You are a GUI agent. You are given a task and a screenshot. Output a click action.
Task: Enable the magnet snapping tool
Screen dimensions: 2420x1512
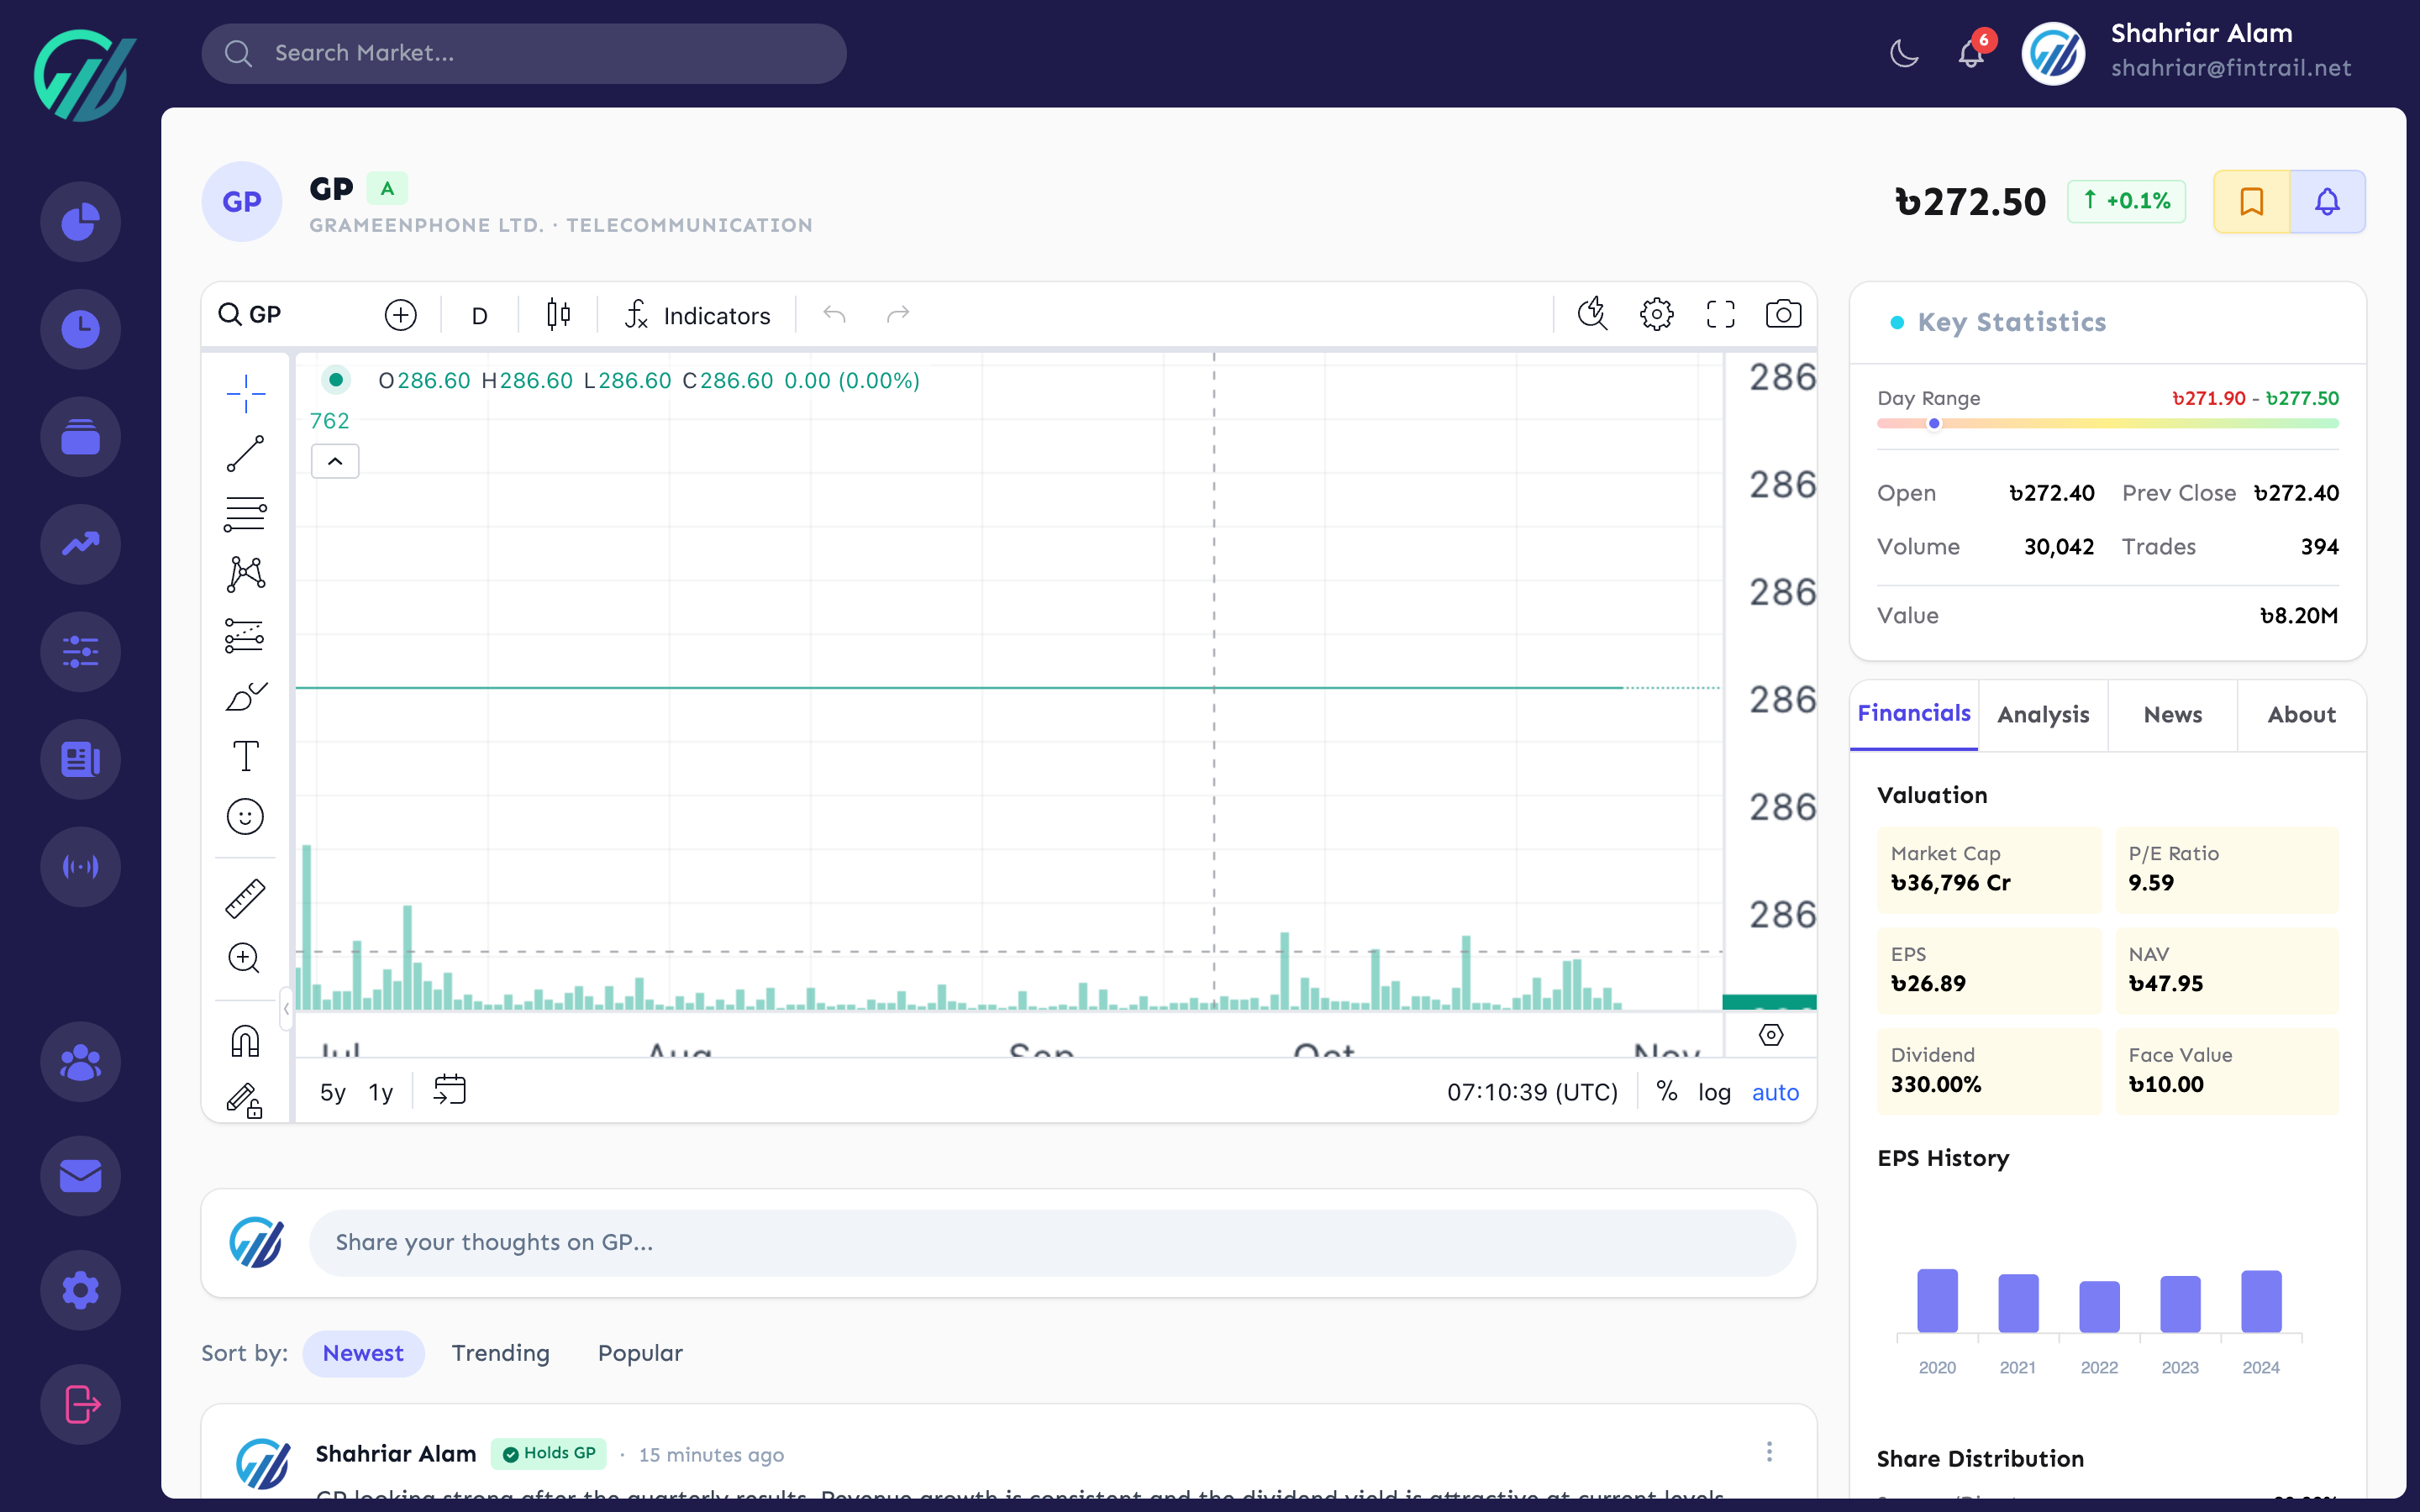(x=245, y=1040)
